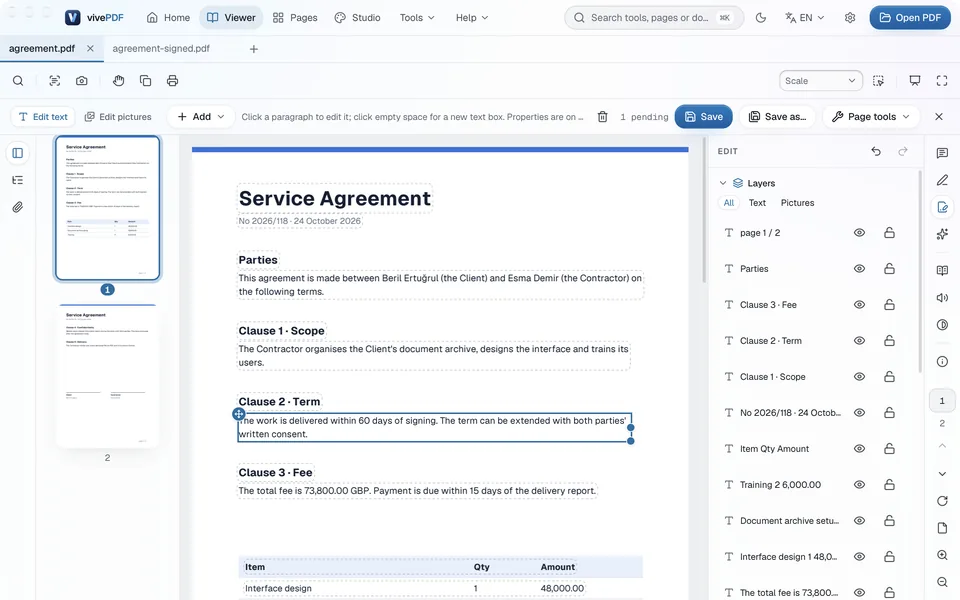Lock the Training 2 6,000.00 layer
The image size is (960, 600).
[890, 485]
